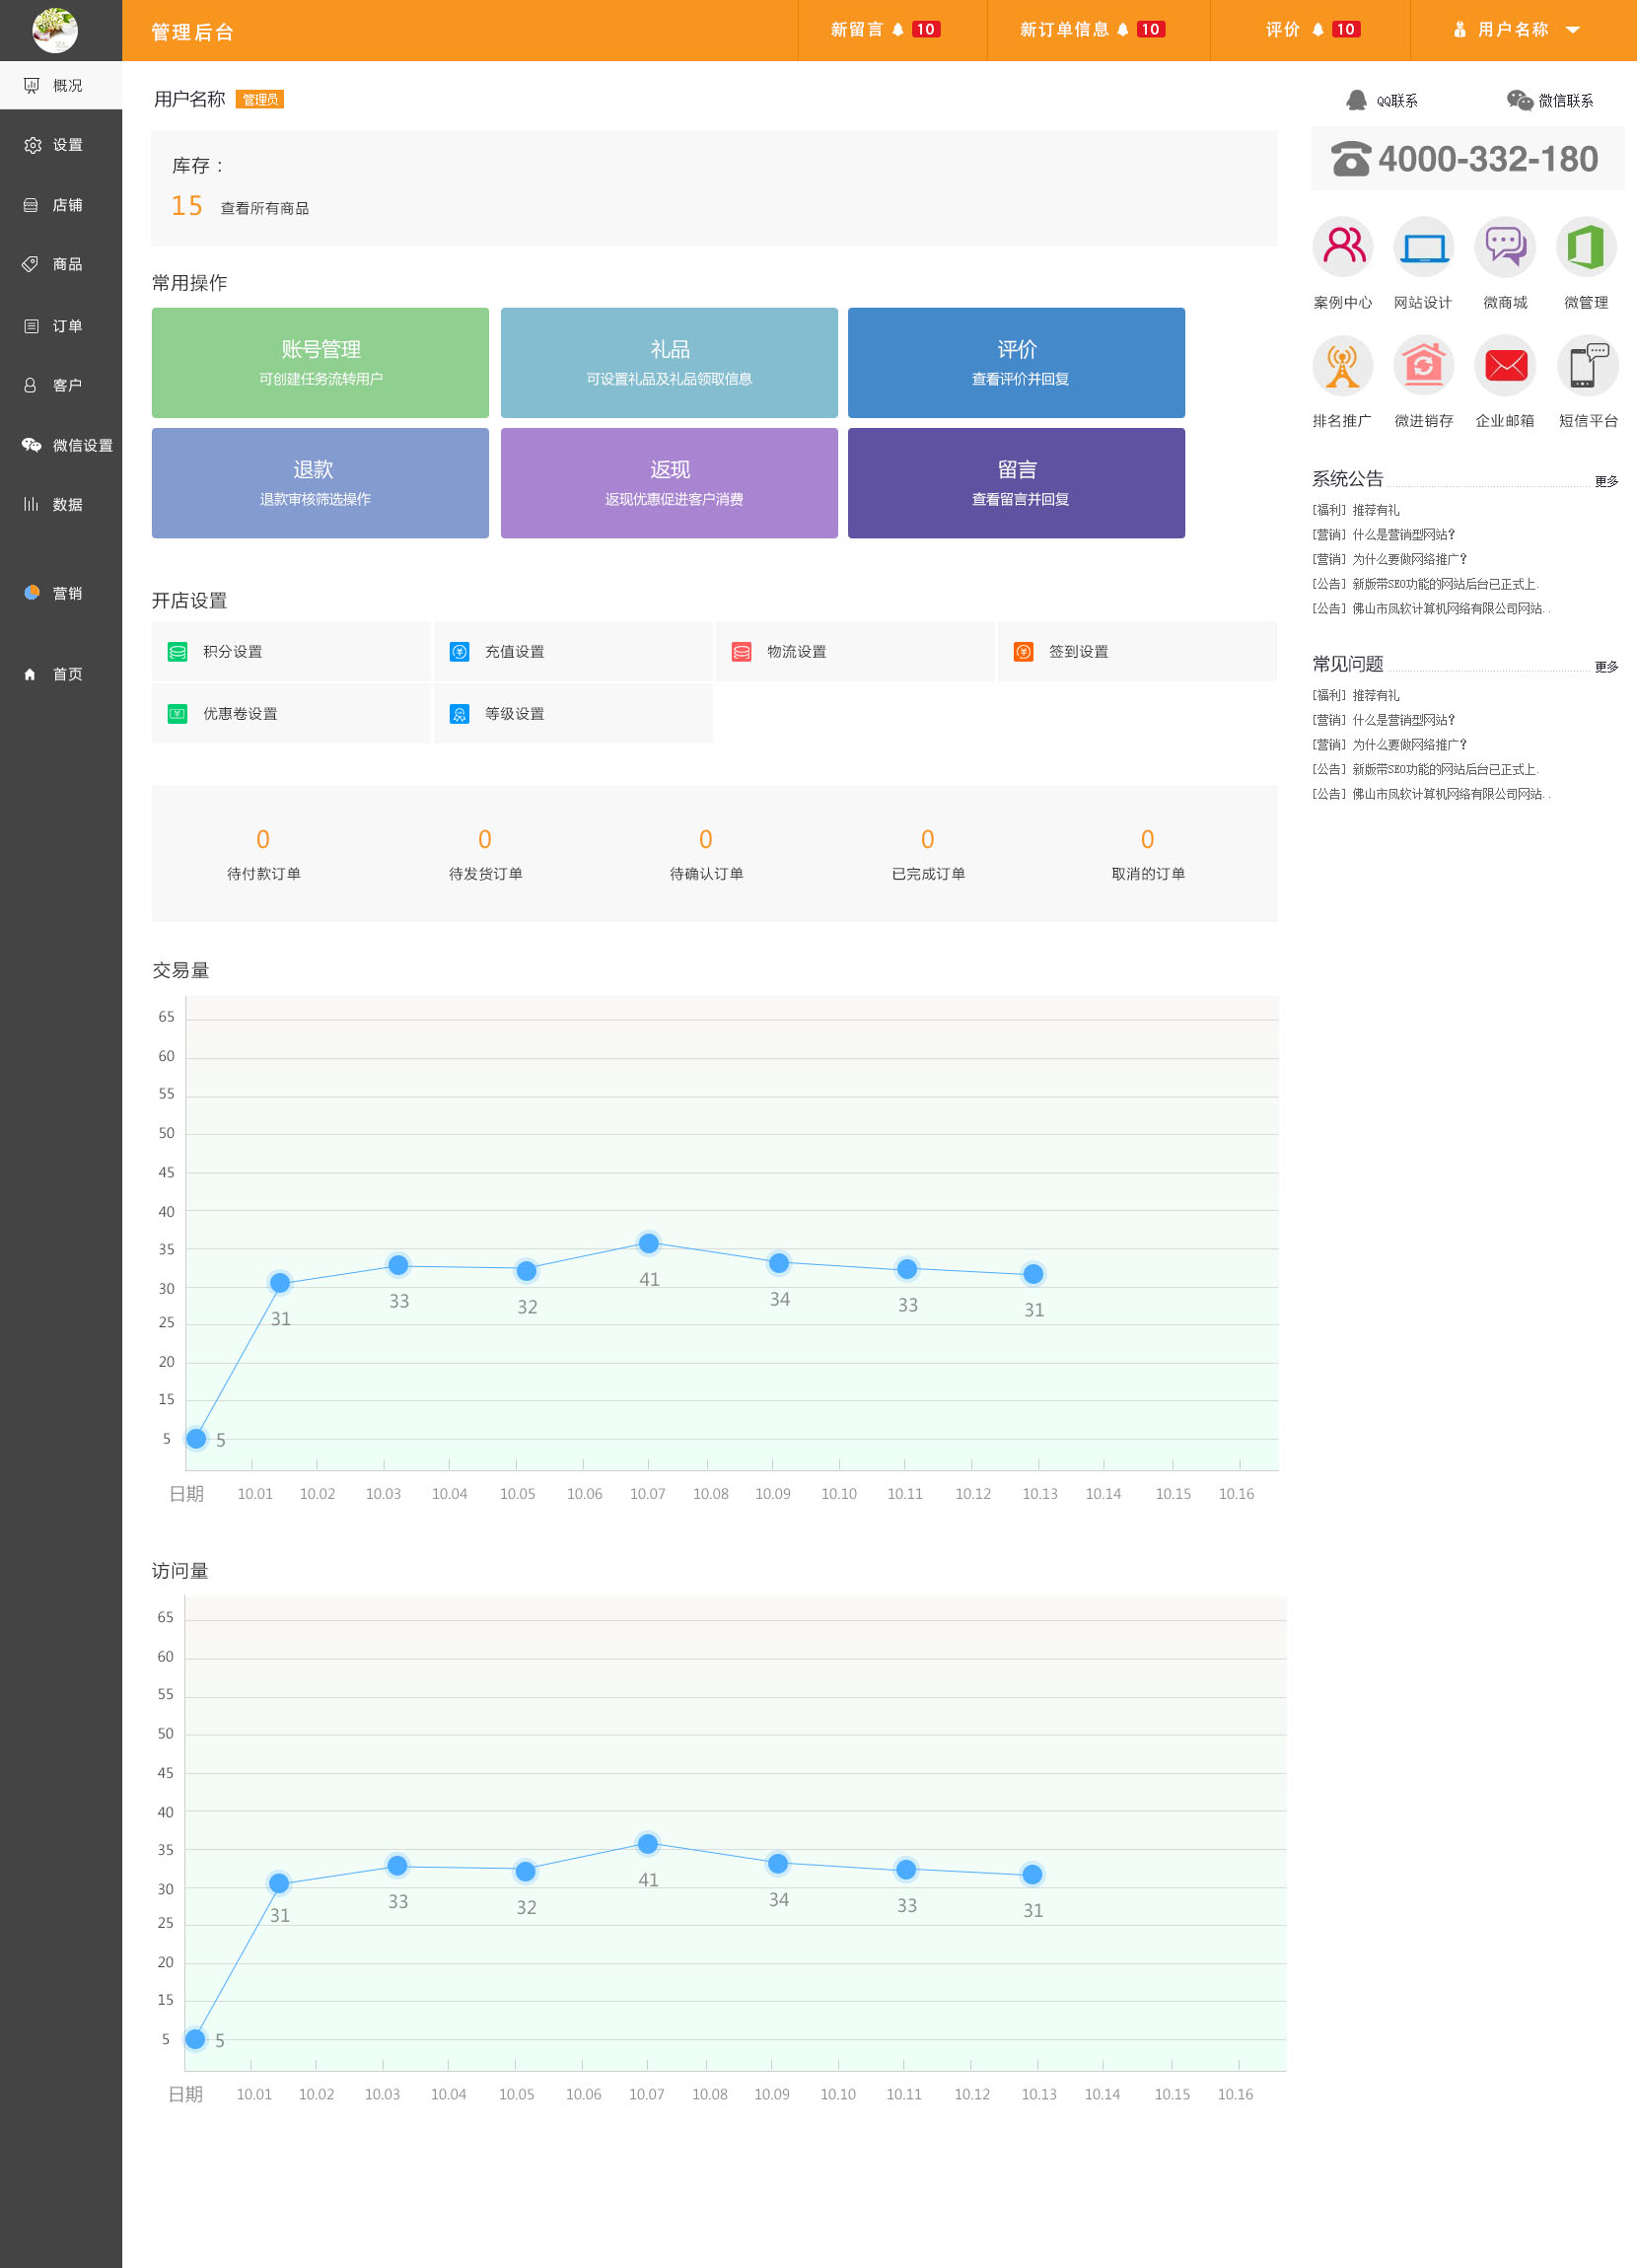The height and width of the screenshot is (2268, 1637).
Task: Click the 网站设计 laptop icon
Action: tap(1423, 247)
